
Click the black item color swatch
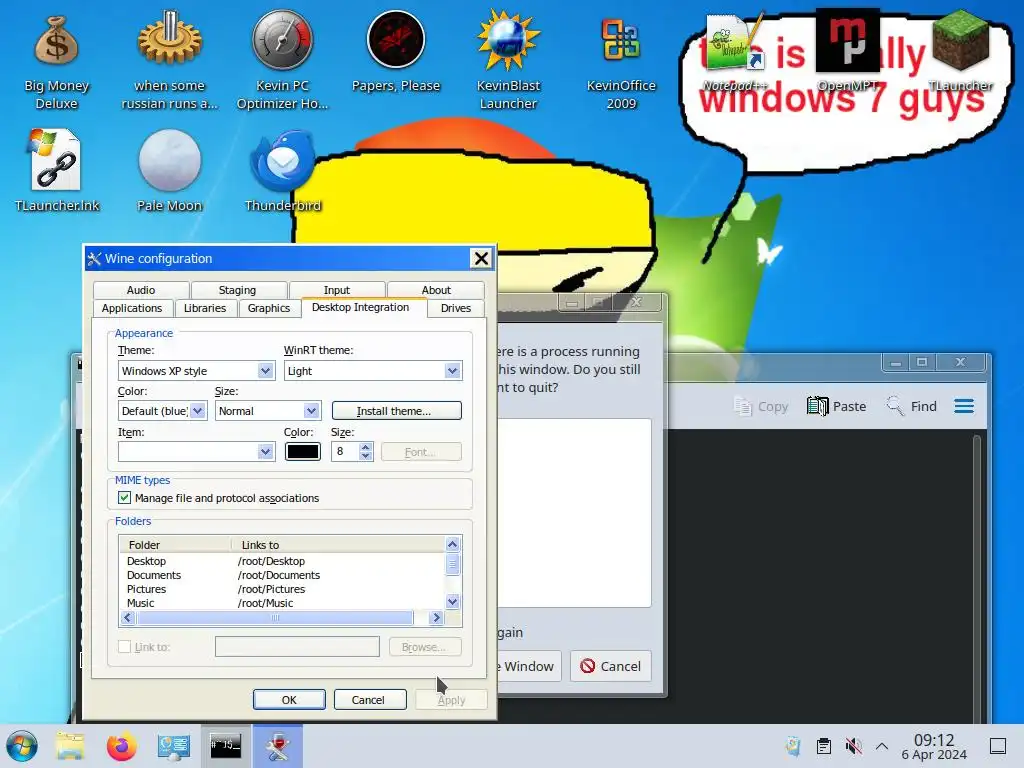tap(302, 451)
